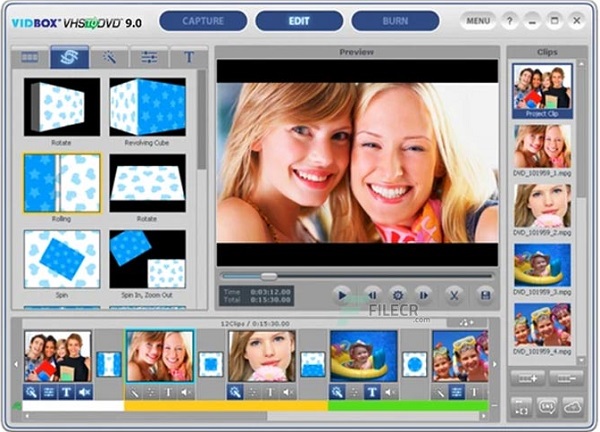The height and width of the screenshot is (432, 600).
Task: Select the two blonde women storyboard clip
Action: coord(160,356)
